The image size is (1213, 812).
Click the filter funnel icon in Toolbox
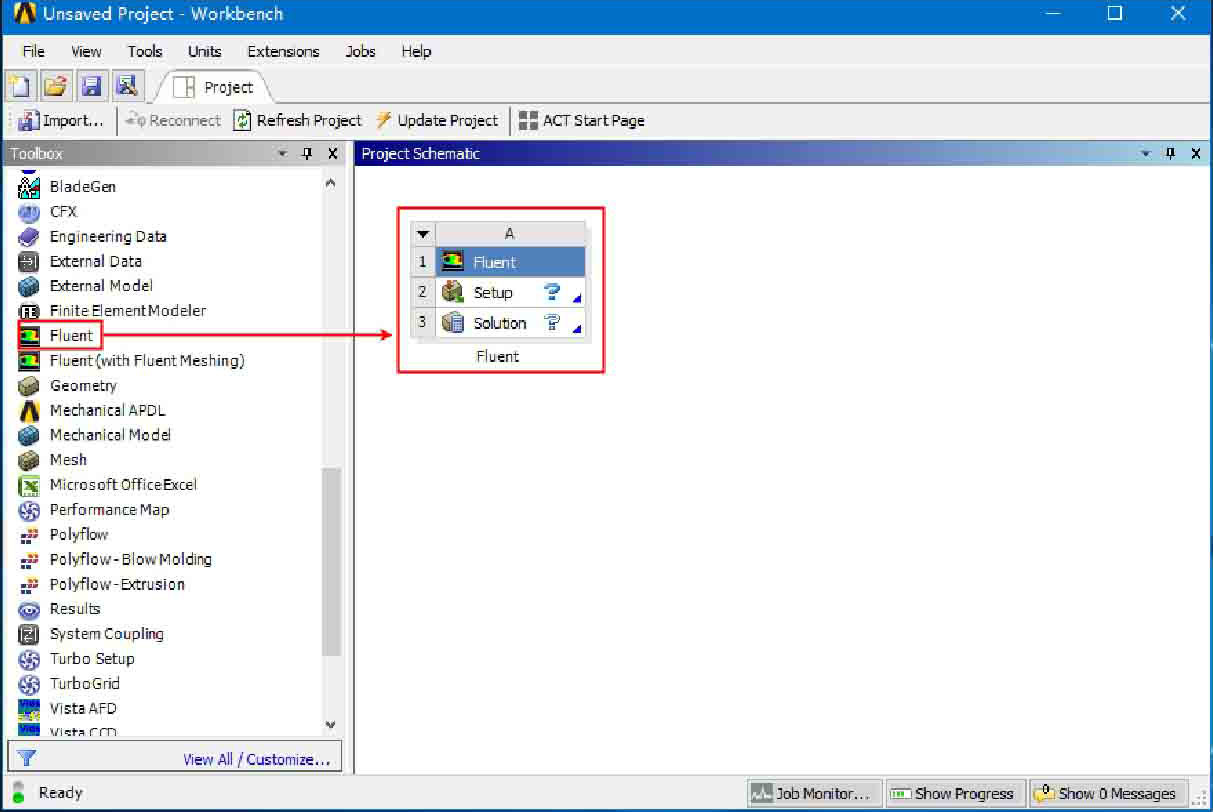pos(28,759)
